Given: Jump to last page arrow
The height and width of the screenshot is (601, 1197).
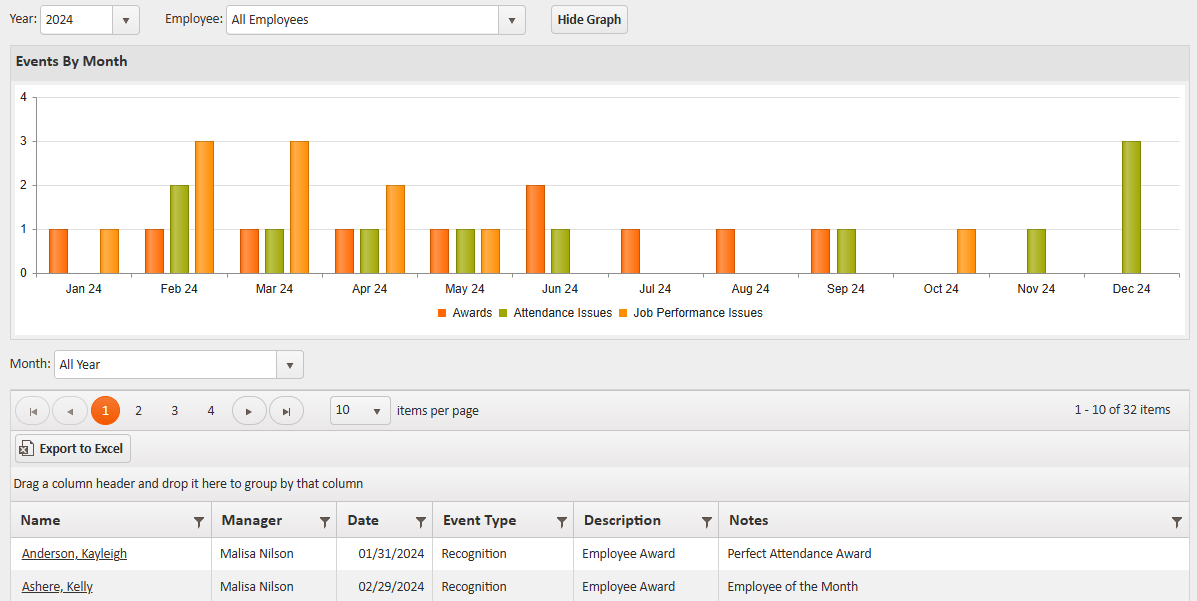Looking at the screenshot, I should tap(287, 411).
